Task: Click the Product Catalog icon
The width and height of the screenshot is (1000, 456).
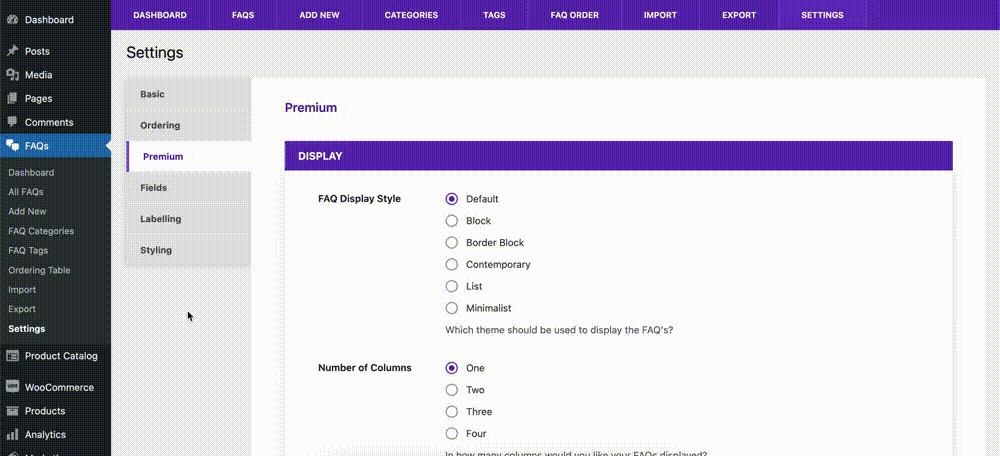Action: 12,356
